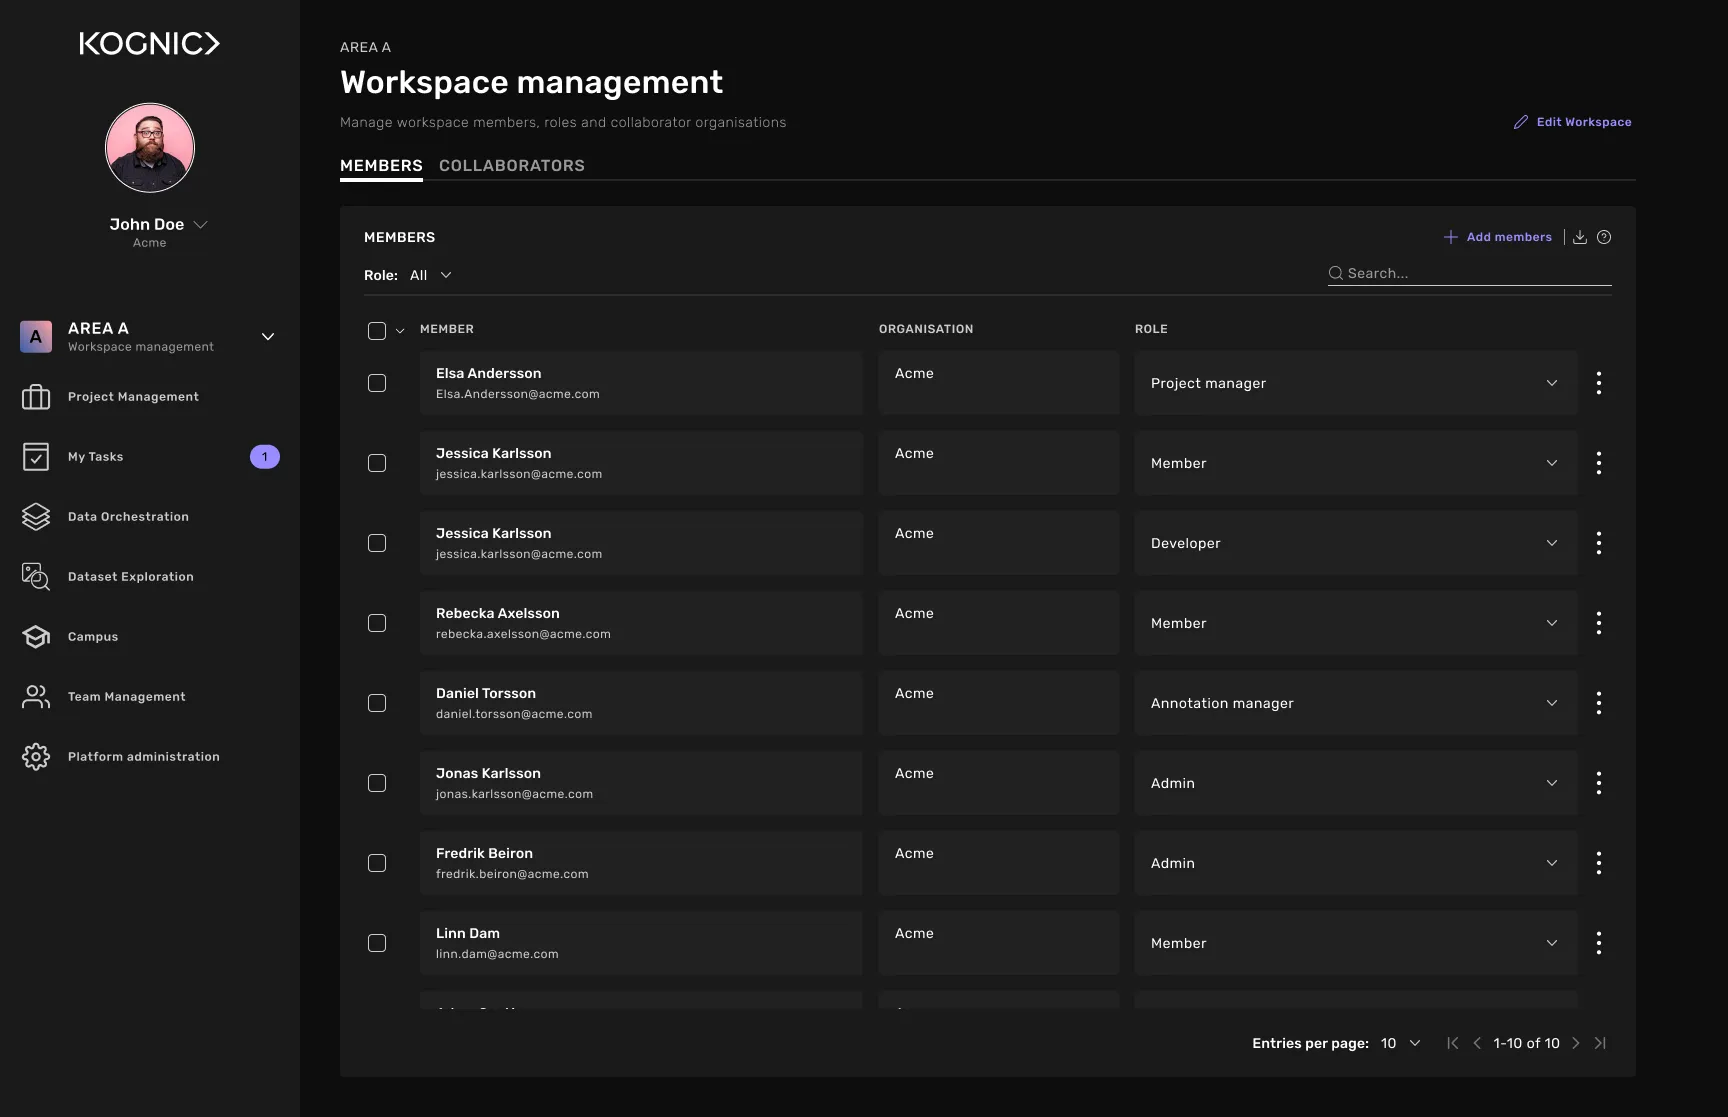Image resolution: width=1728 pixels, height=1117 pixels.
Task: Select the MEMBERS tab
Action: (381, 166)
